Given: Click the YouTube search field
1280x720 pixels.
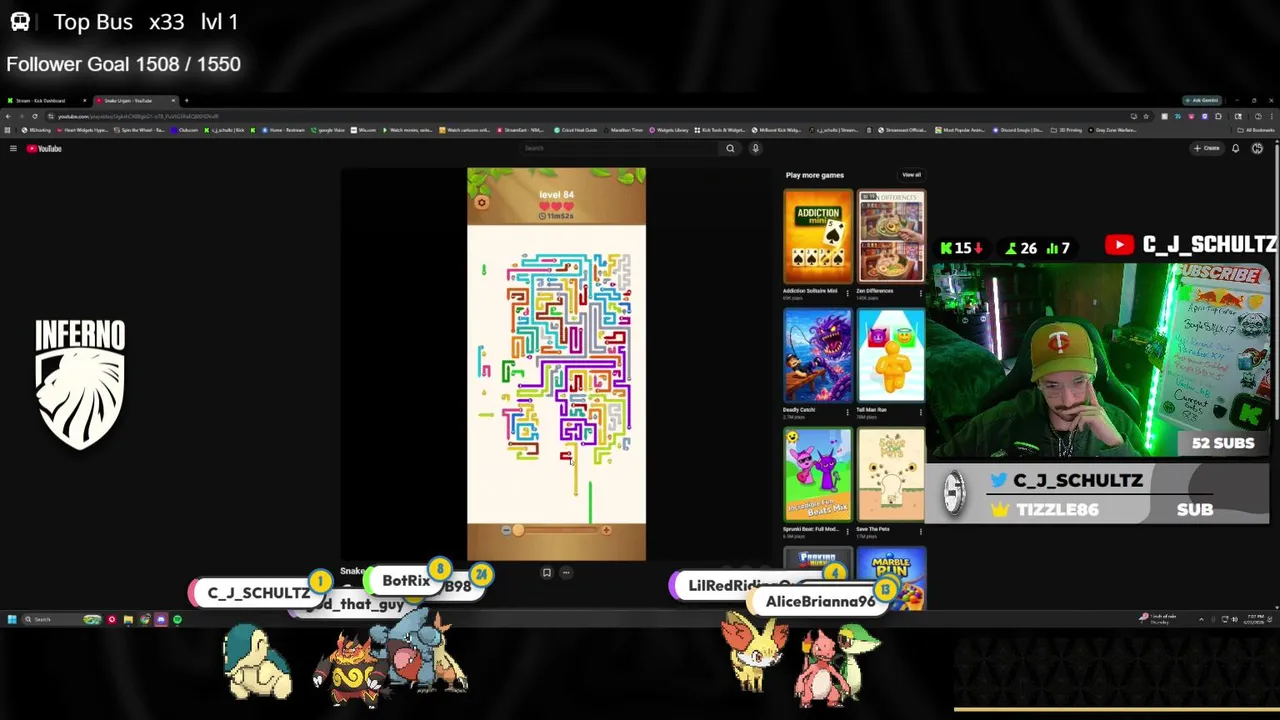Looking at the screenshot, I should pyautogui.click(x=620, y=148).
